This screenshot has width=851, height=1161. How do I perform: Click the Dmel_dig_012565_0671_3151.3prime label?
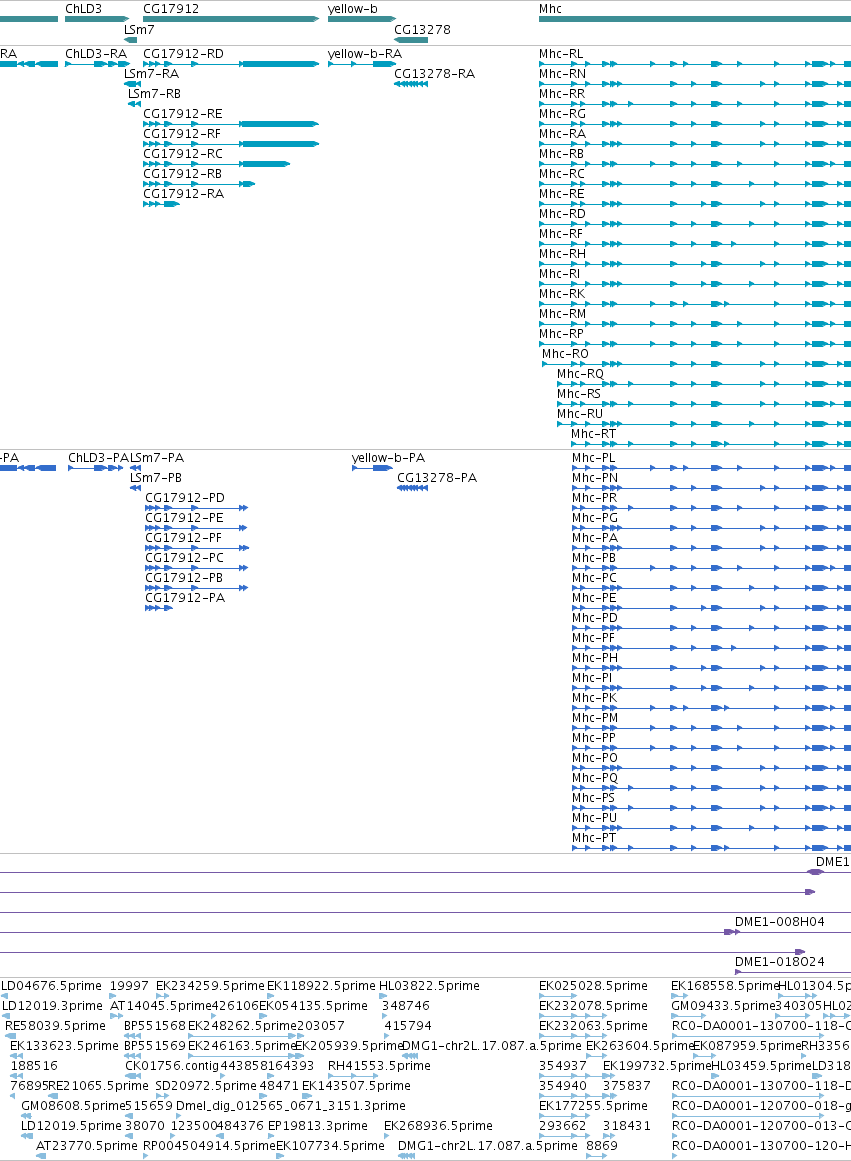[x=290, y=1106]
